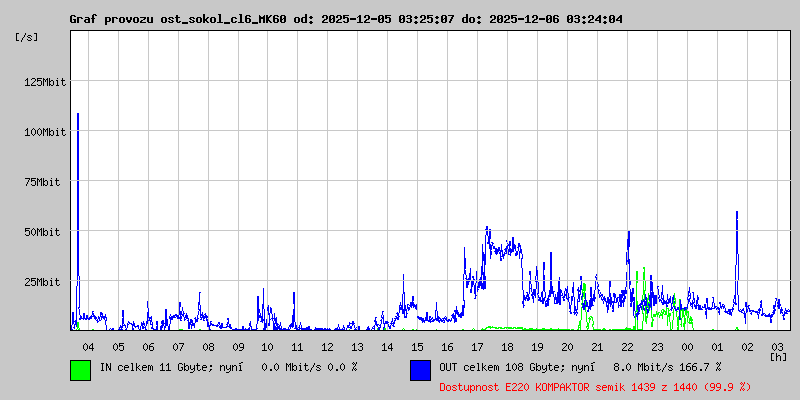Click the 50Mbit y-axis label
Screen dimensions: 800x400
coord(47,232)
